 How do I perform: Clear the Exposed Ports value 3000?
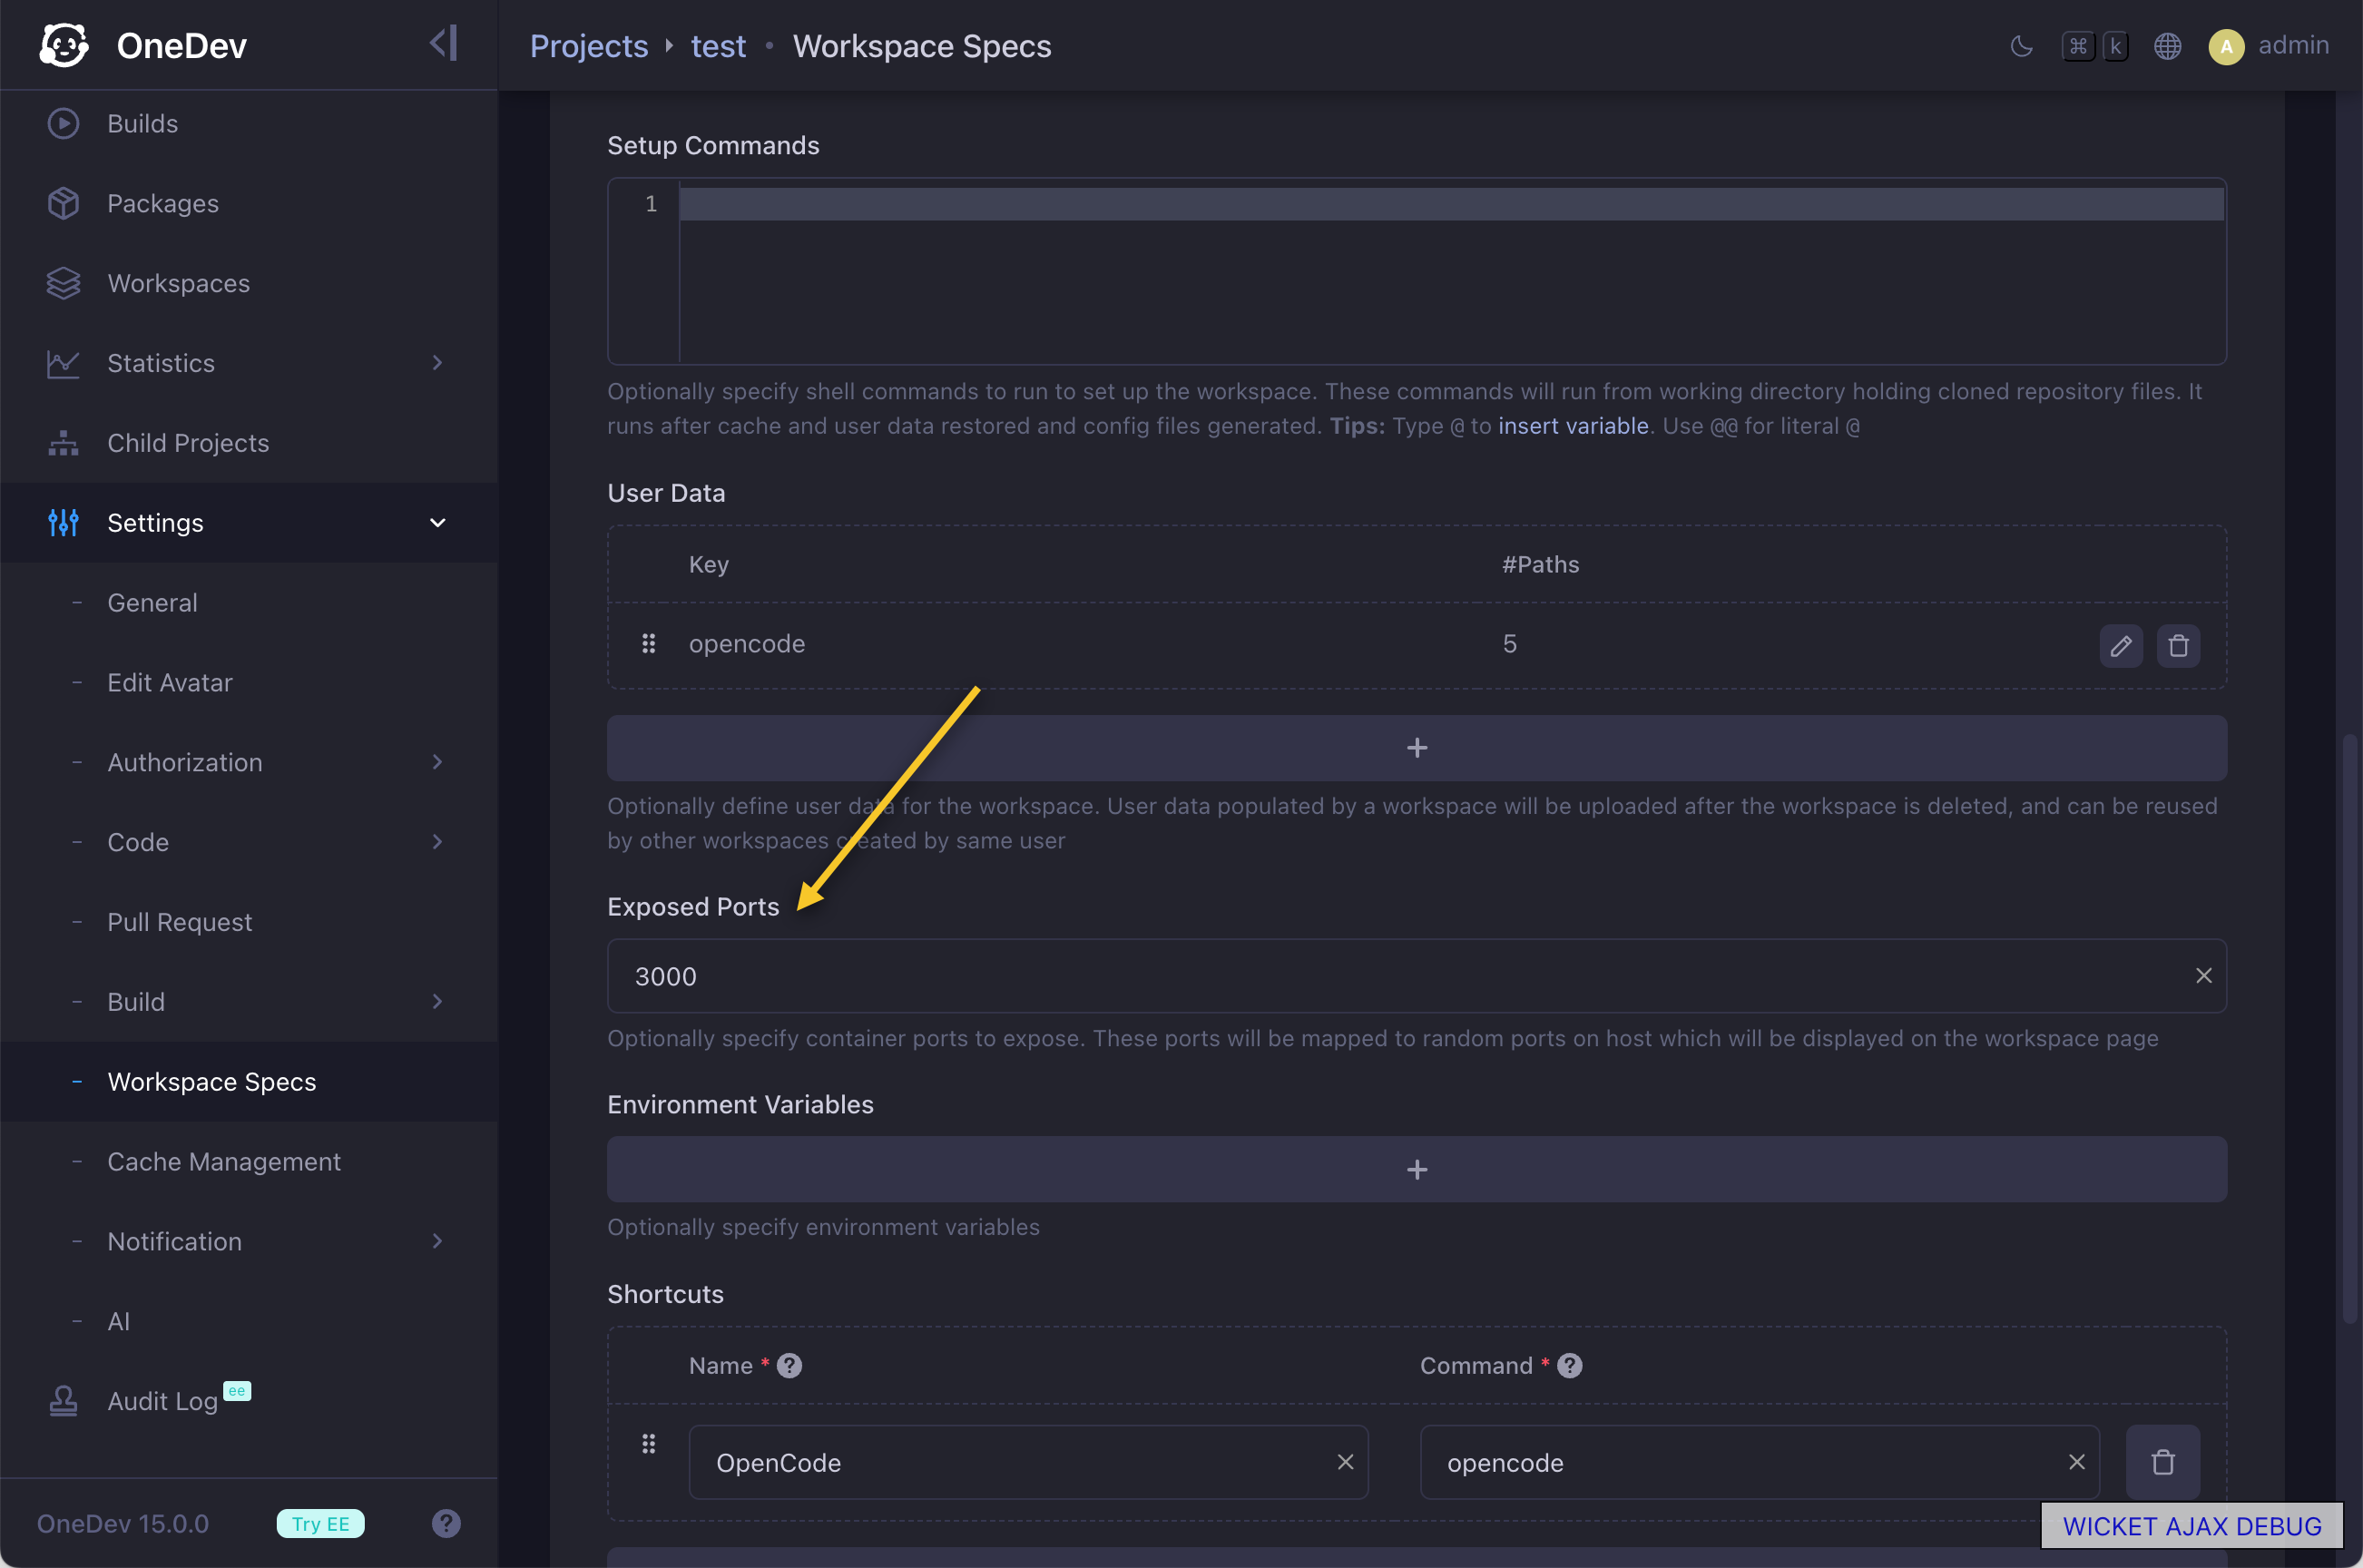pyautogui.click(x=2203, y=975)
